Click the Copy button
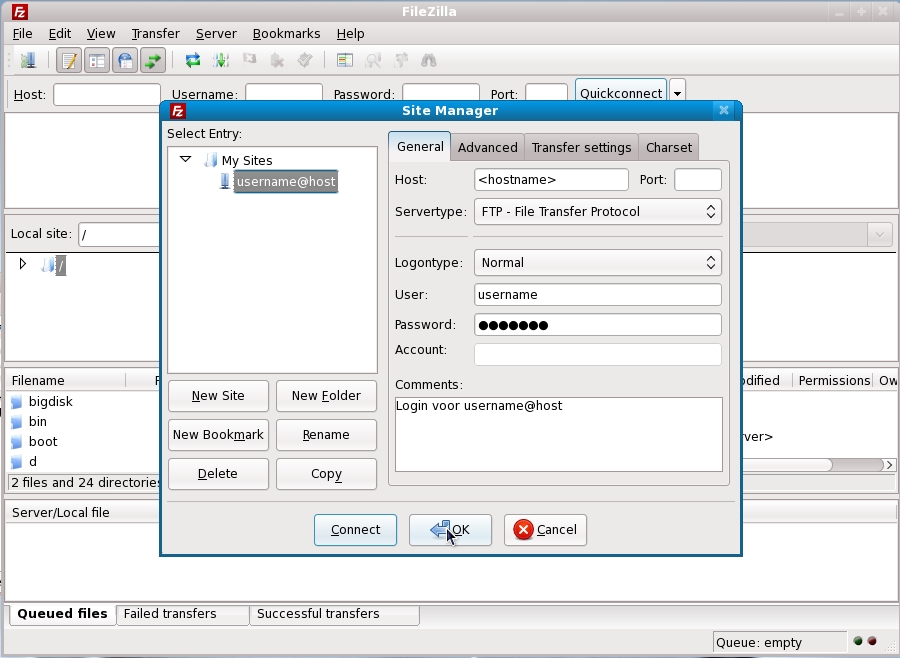The image size is (900, 658). tap(326, 474)
